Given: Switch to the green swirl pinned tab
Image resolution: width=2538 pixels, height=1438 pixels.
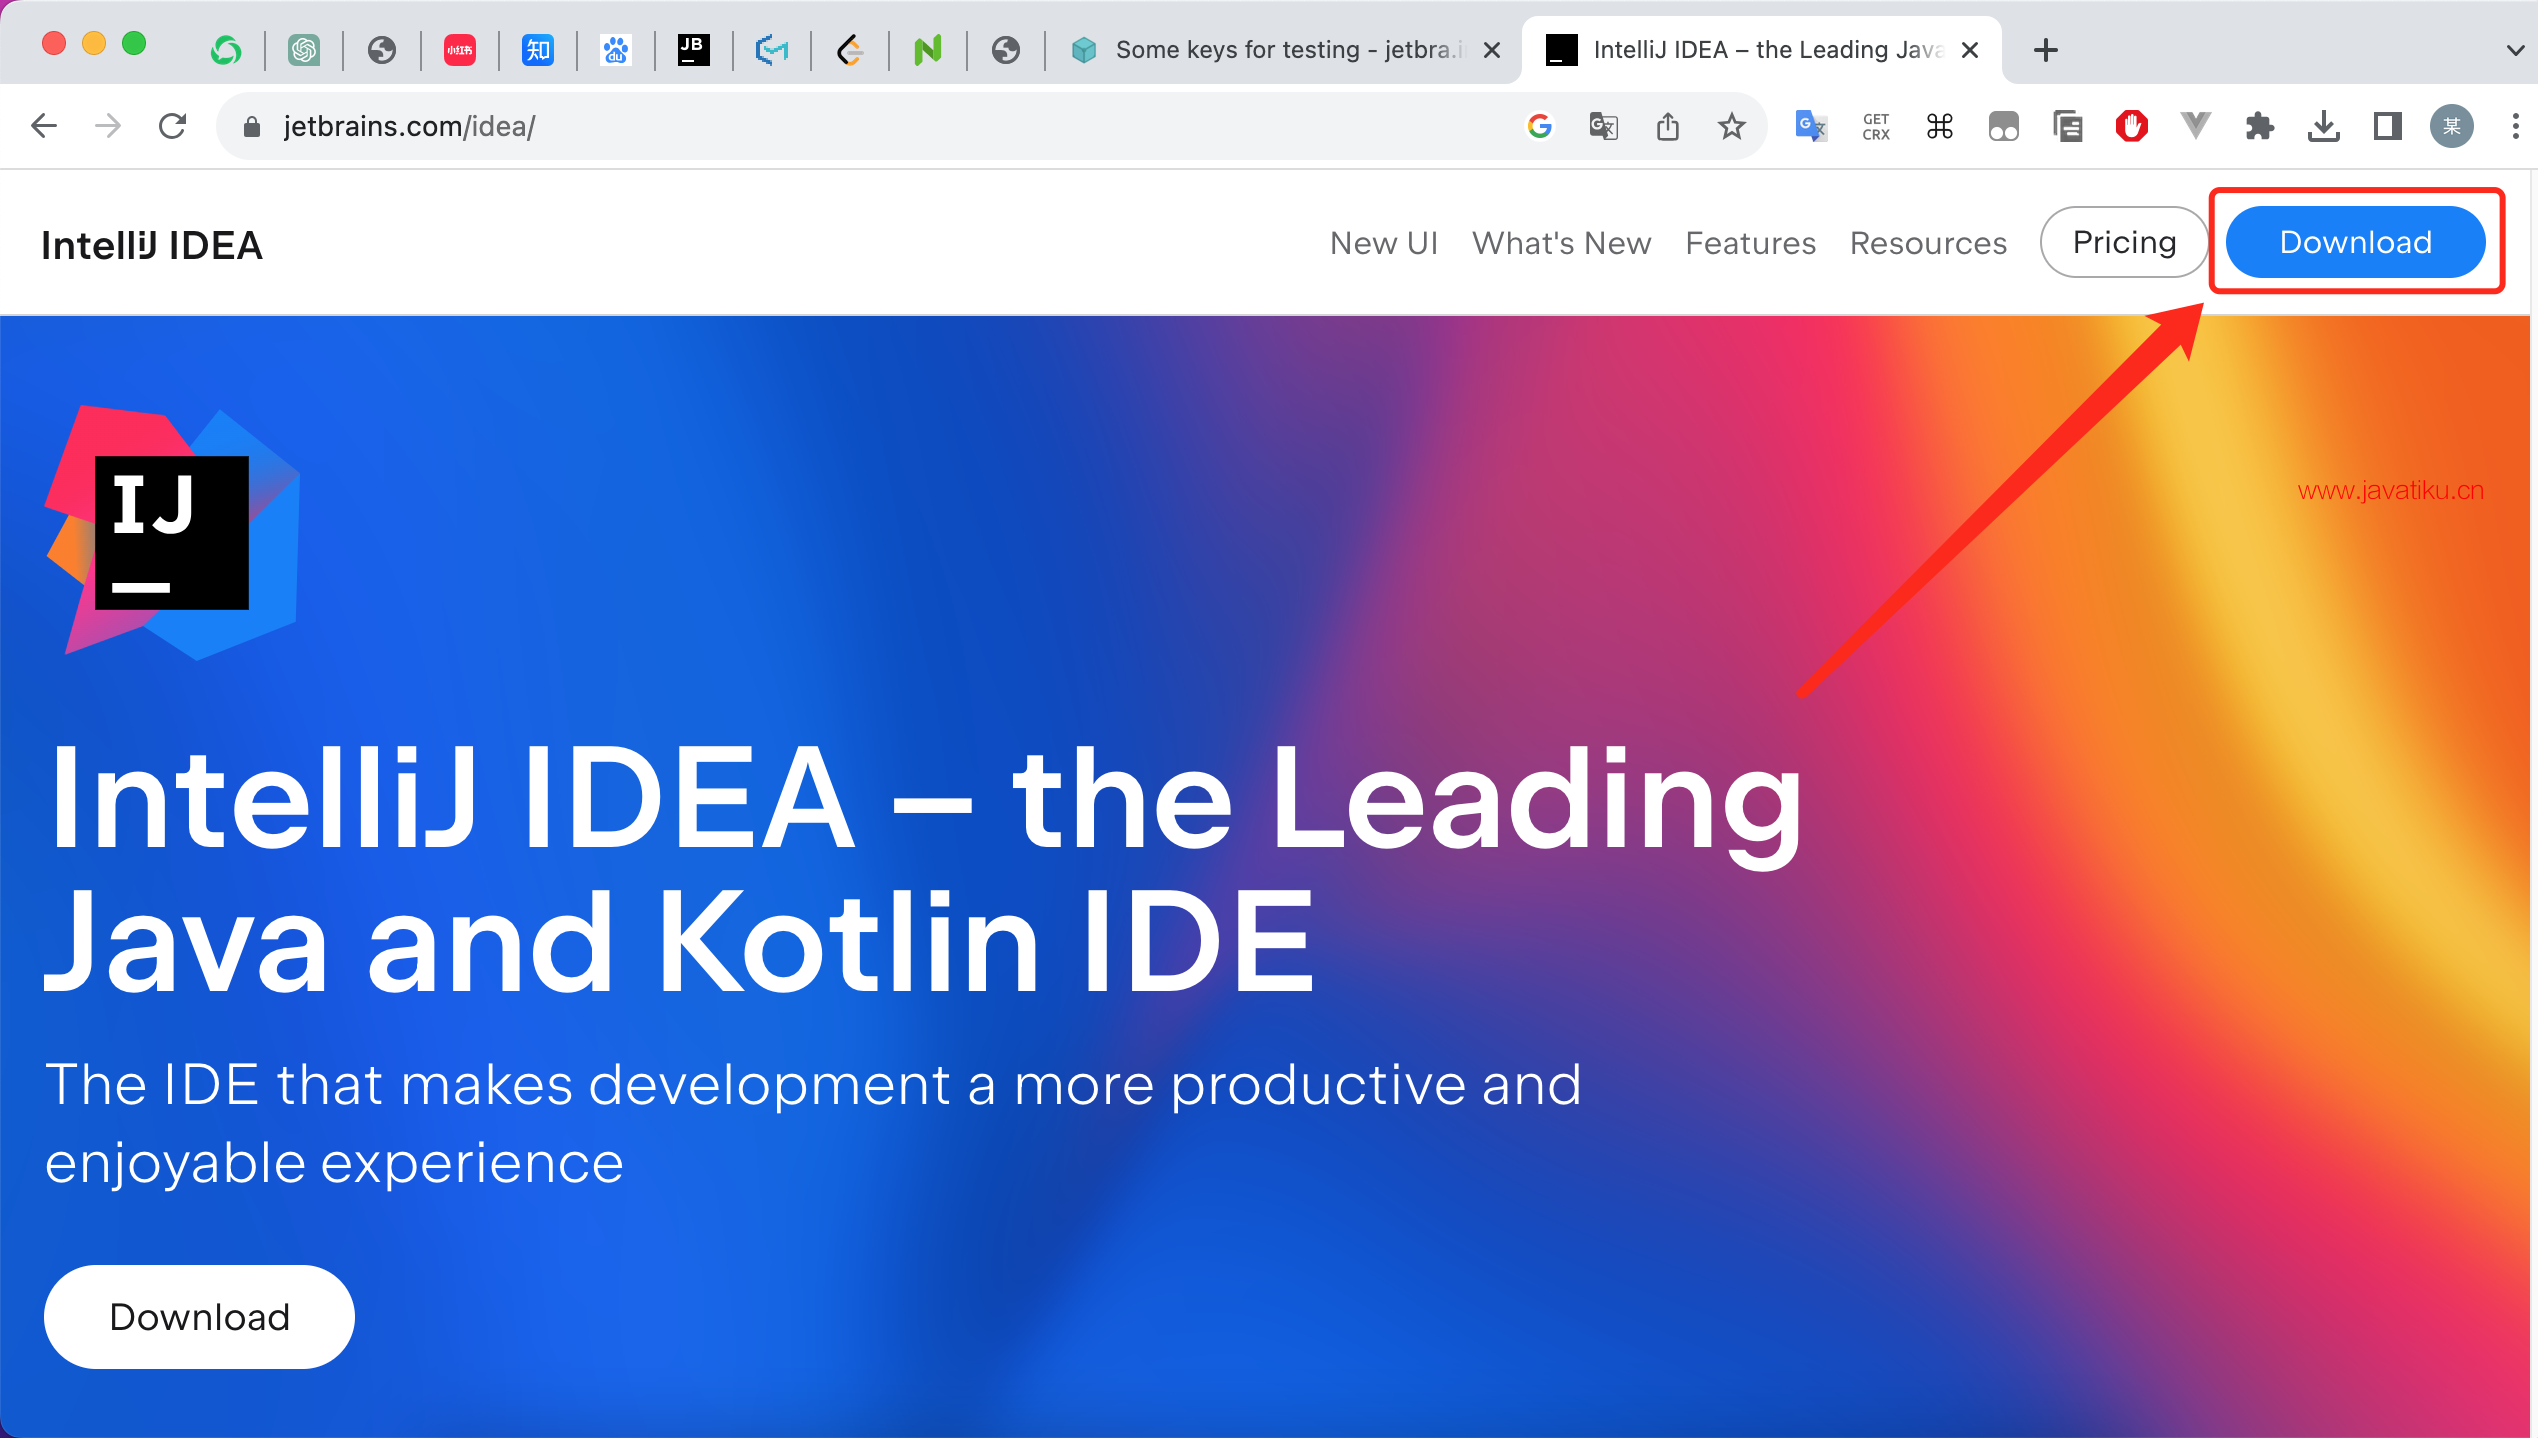Looking at the screenshot, I should [x=226, y=49].
